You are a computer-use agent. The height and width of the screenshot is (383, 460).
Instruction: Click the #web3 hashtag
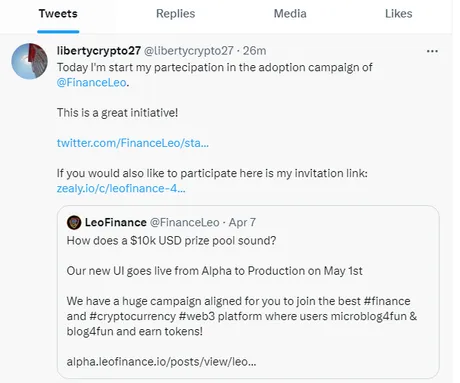click(197, 316)
